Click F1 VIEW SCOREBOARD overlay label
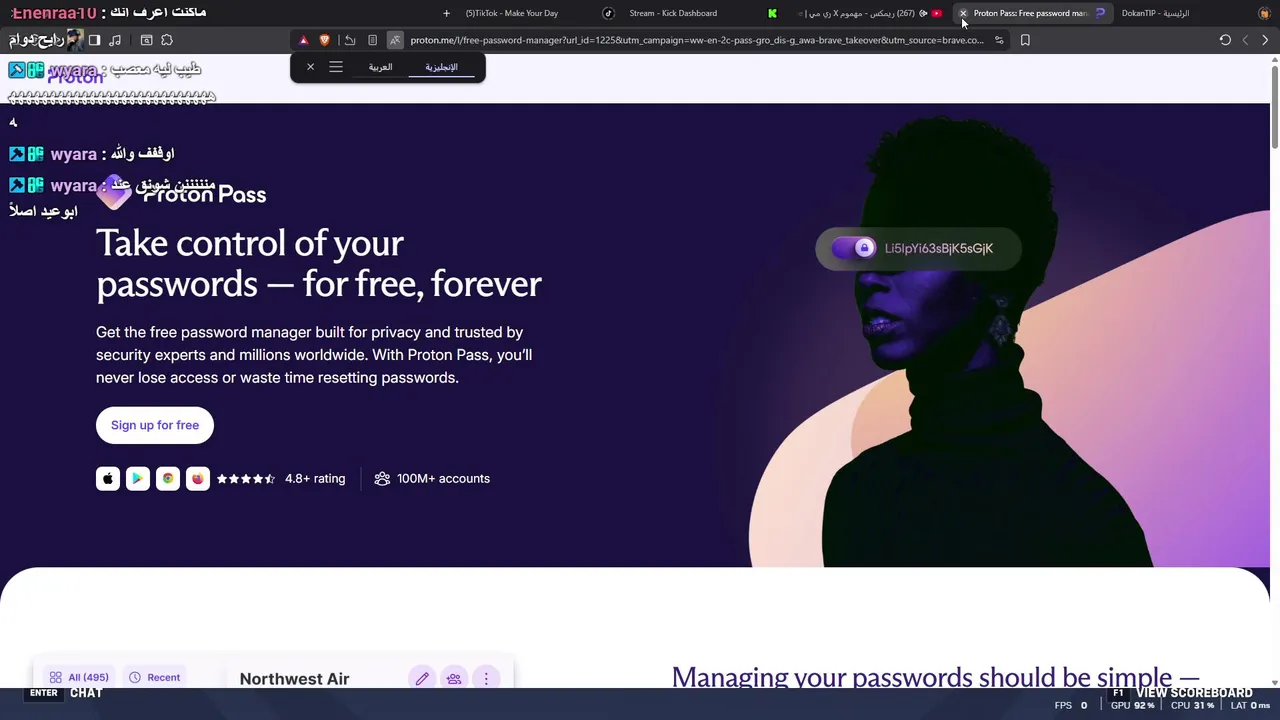The height and width of the screenshot is (720, 1280). coord(1181,693)
